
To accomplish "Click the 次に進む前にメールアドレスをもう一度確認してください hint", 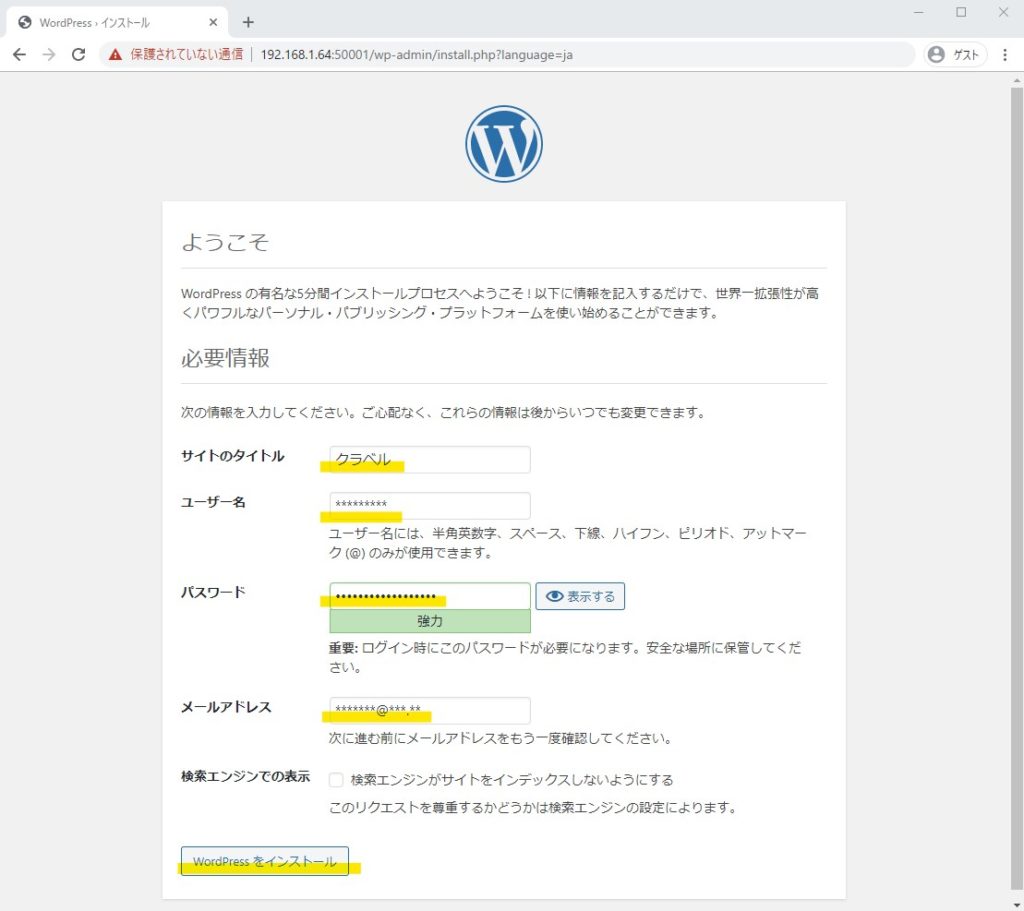I will 500,739.
